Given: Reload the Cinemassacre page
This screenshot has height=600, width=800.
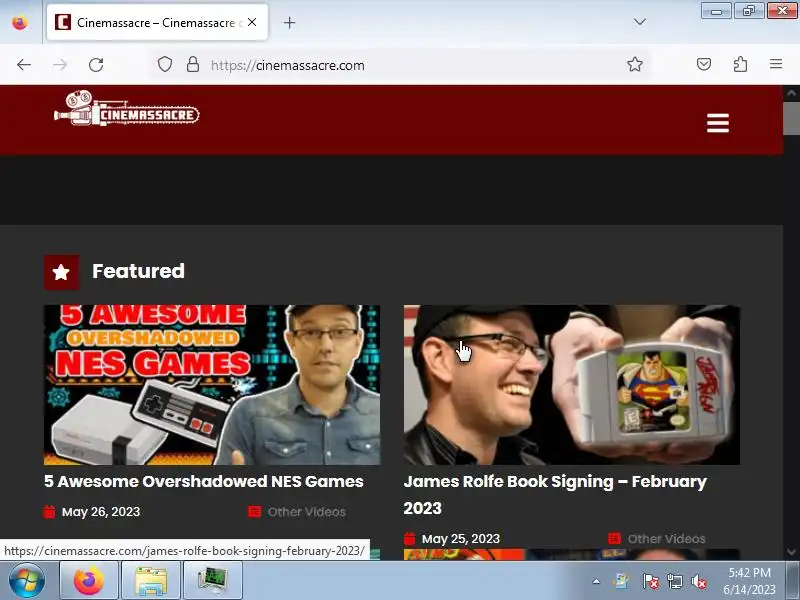Looking at the screenshot, I should coord(96,65).
